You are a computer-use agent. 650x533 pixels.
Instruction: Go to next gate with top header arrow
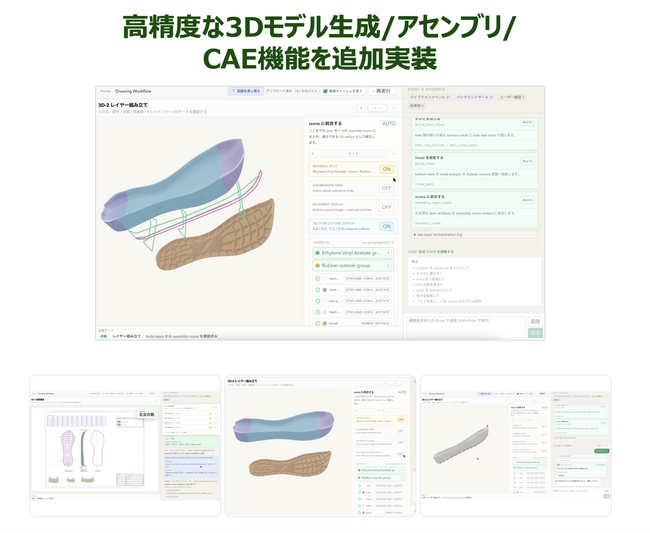(393, 108)
